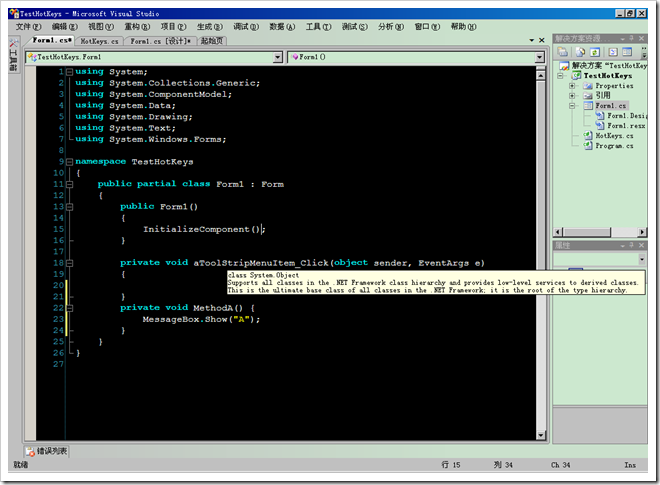Viewport: 660px width, 485px height.
Task: Open the 生成(B) build menu
Action: coord(210,27)
